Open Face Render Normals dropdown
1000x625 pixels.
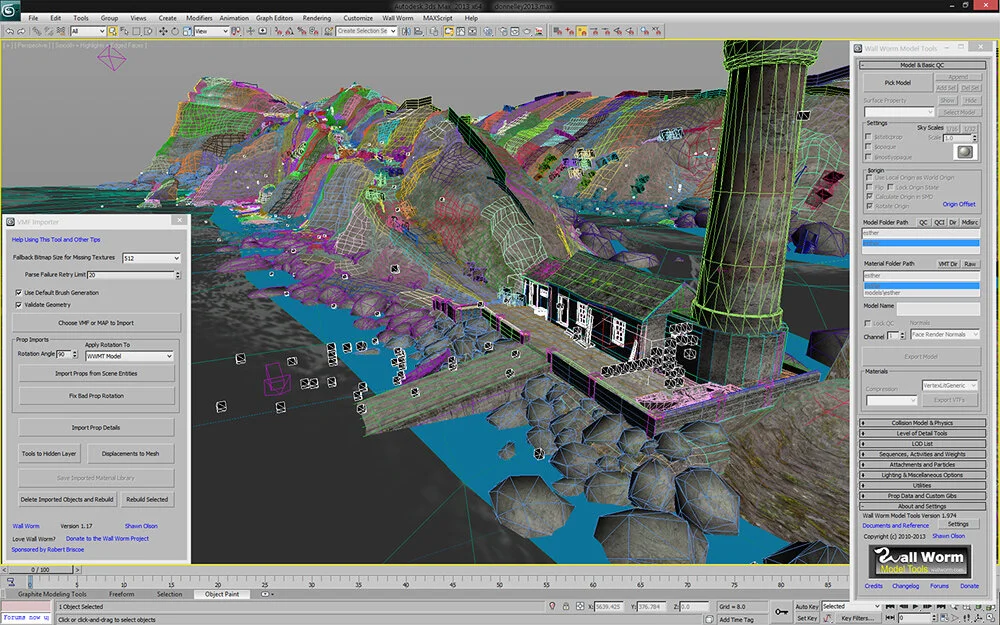coord(945,334)
